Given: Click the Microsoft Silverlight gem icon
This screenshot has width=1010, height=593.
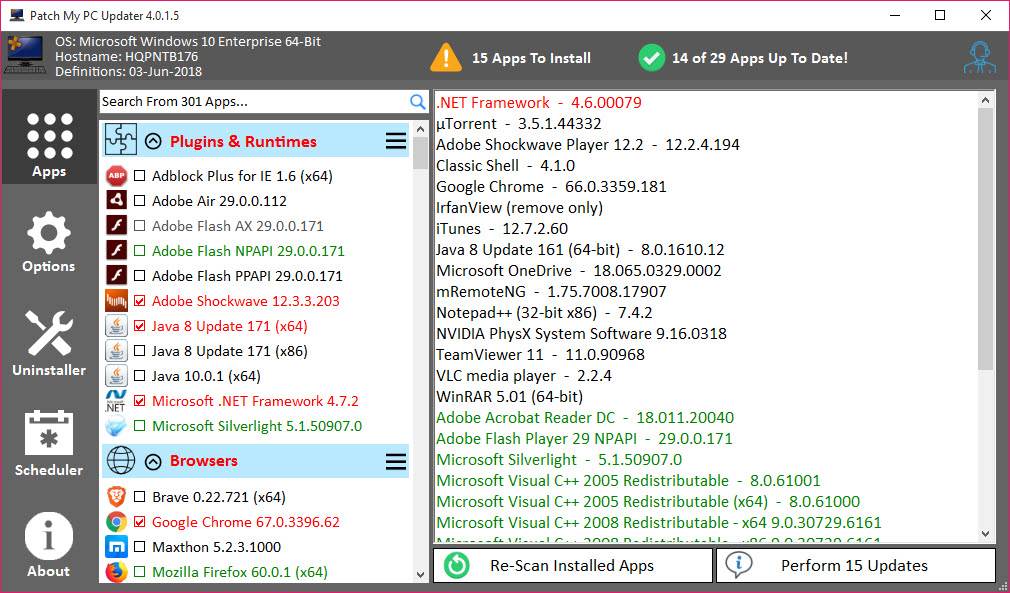Looking at the screenshot, I should (117, 426).
